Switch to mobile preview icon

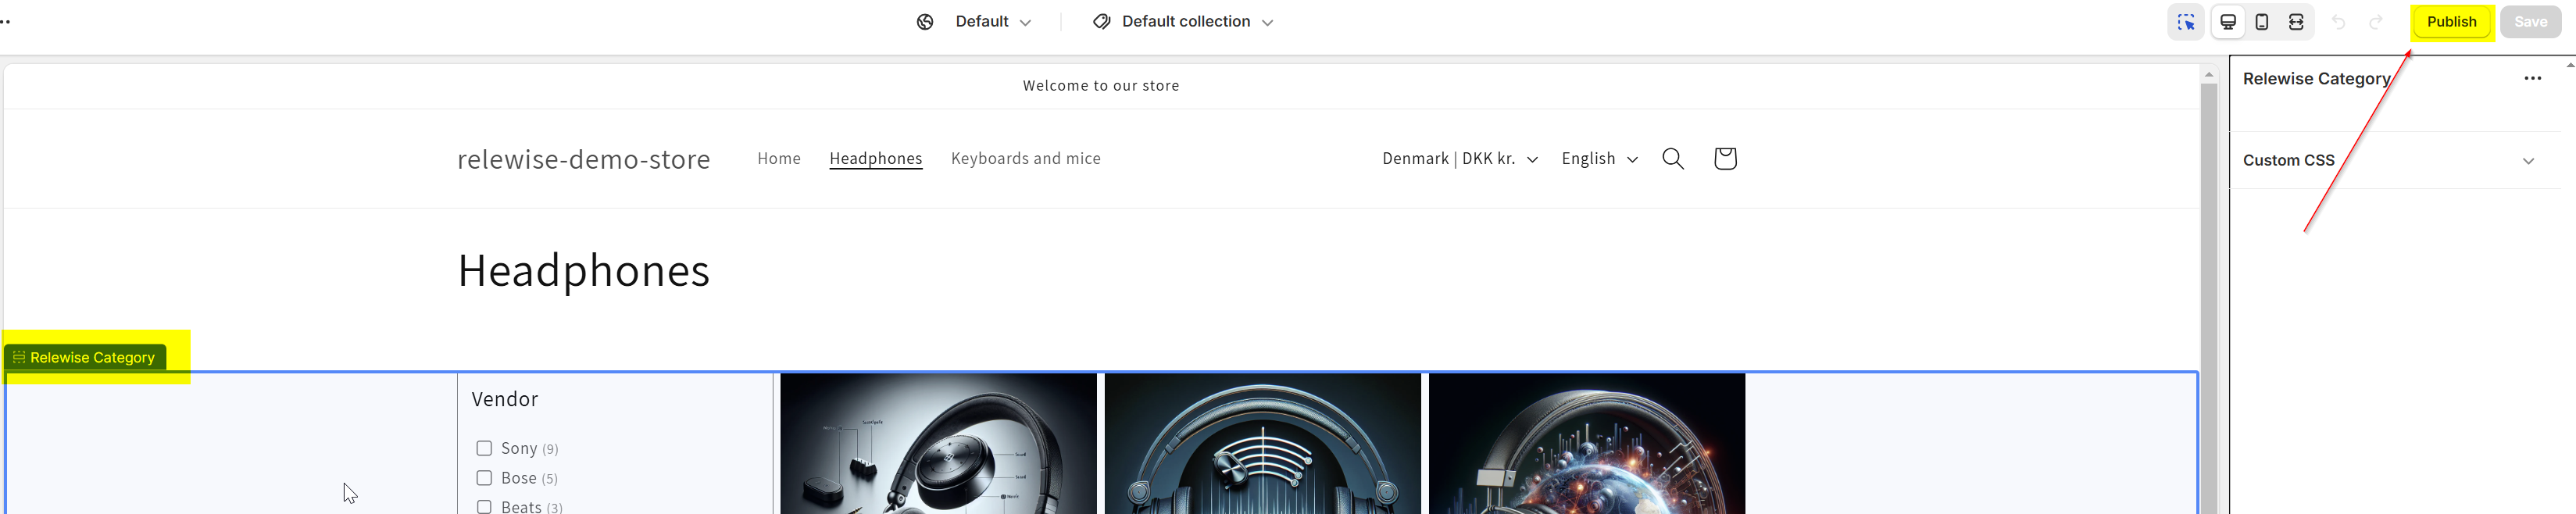pyautogui.click(x=2262, y=22)
